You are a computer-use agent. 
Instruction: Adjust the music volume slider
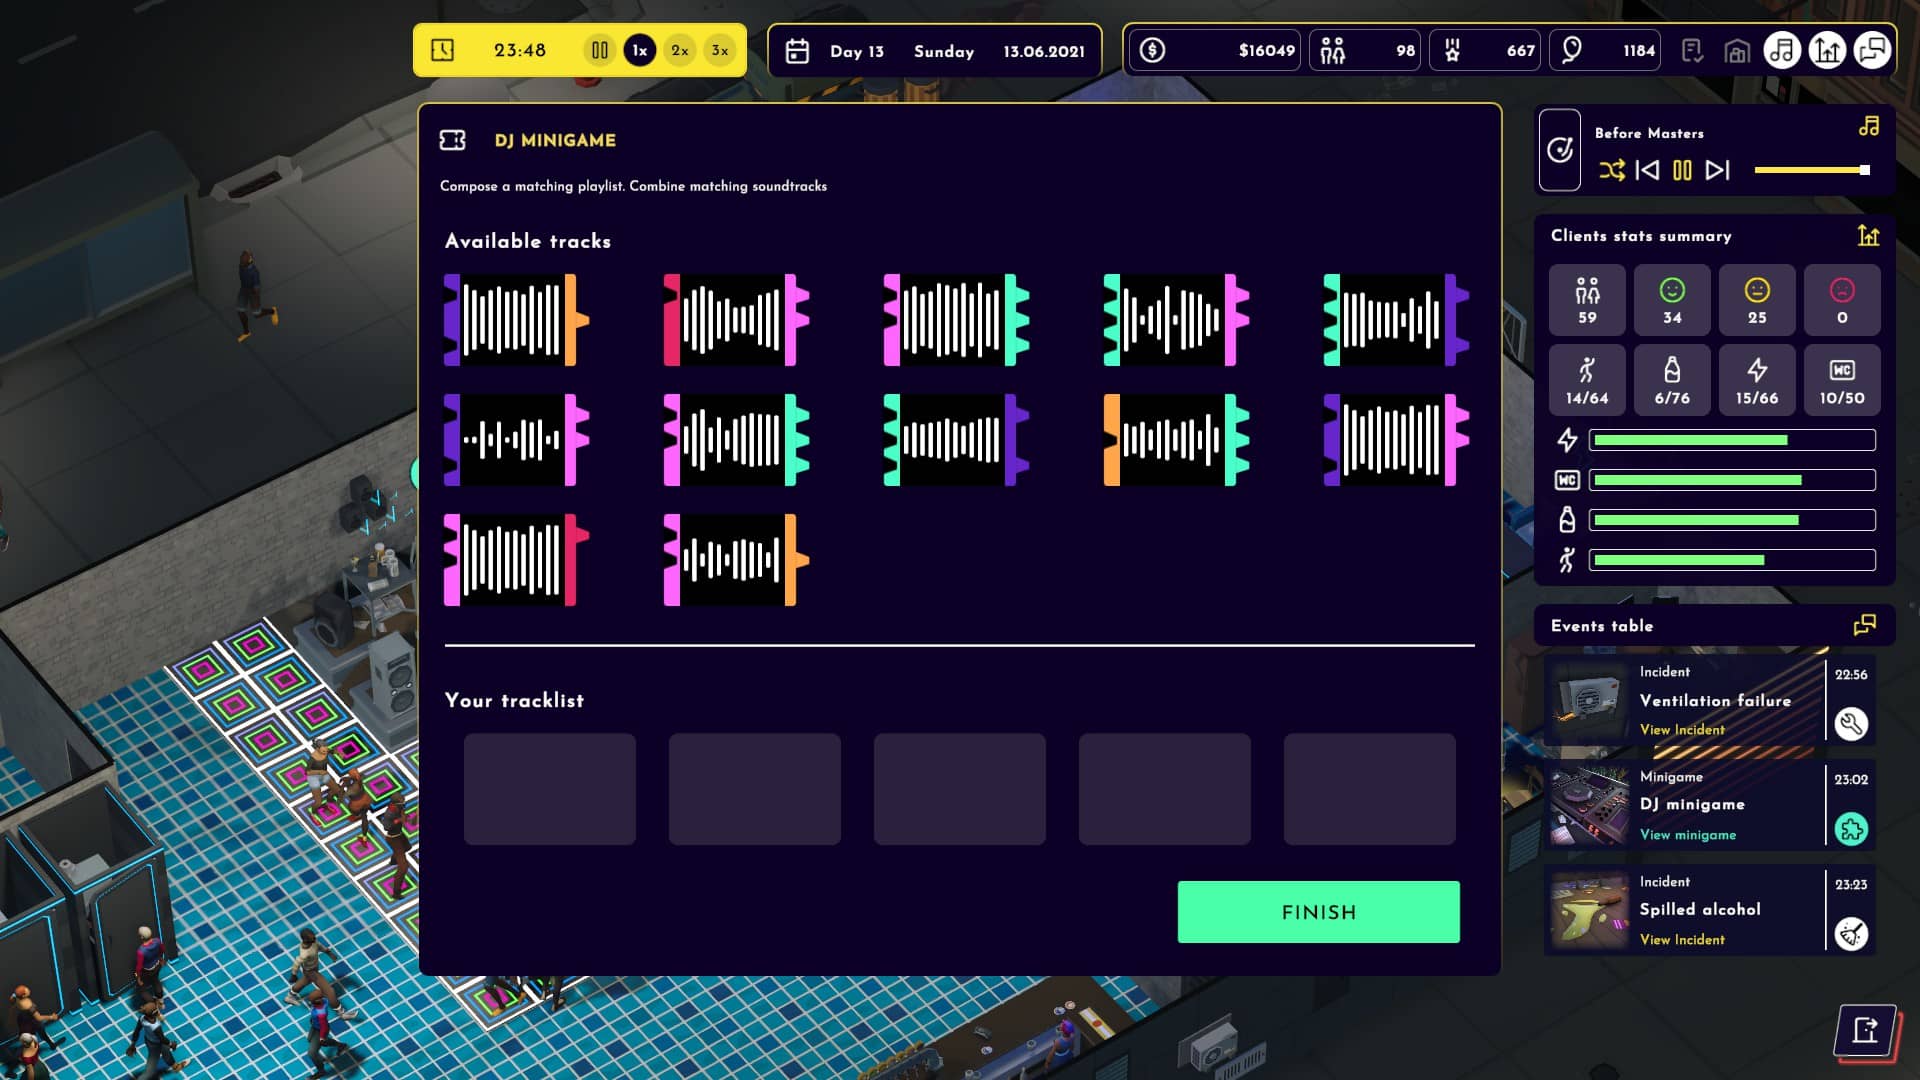[1812, 170]
